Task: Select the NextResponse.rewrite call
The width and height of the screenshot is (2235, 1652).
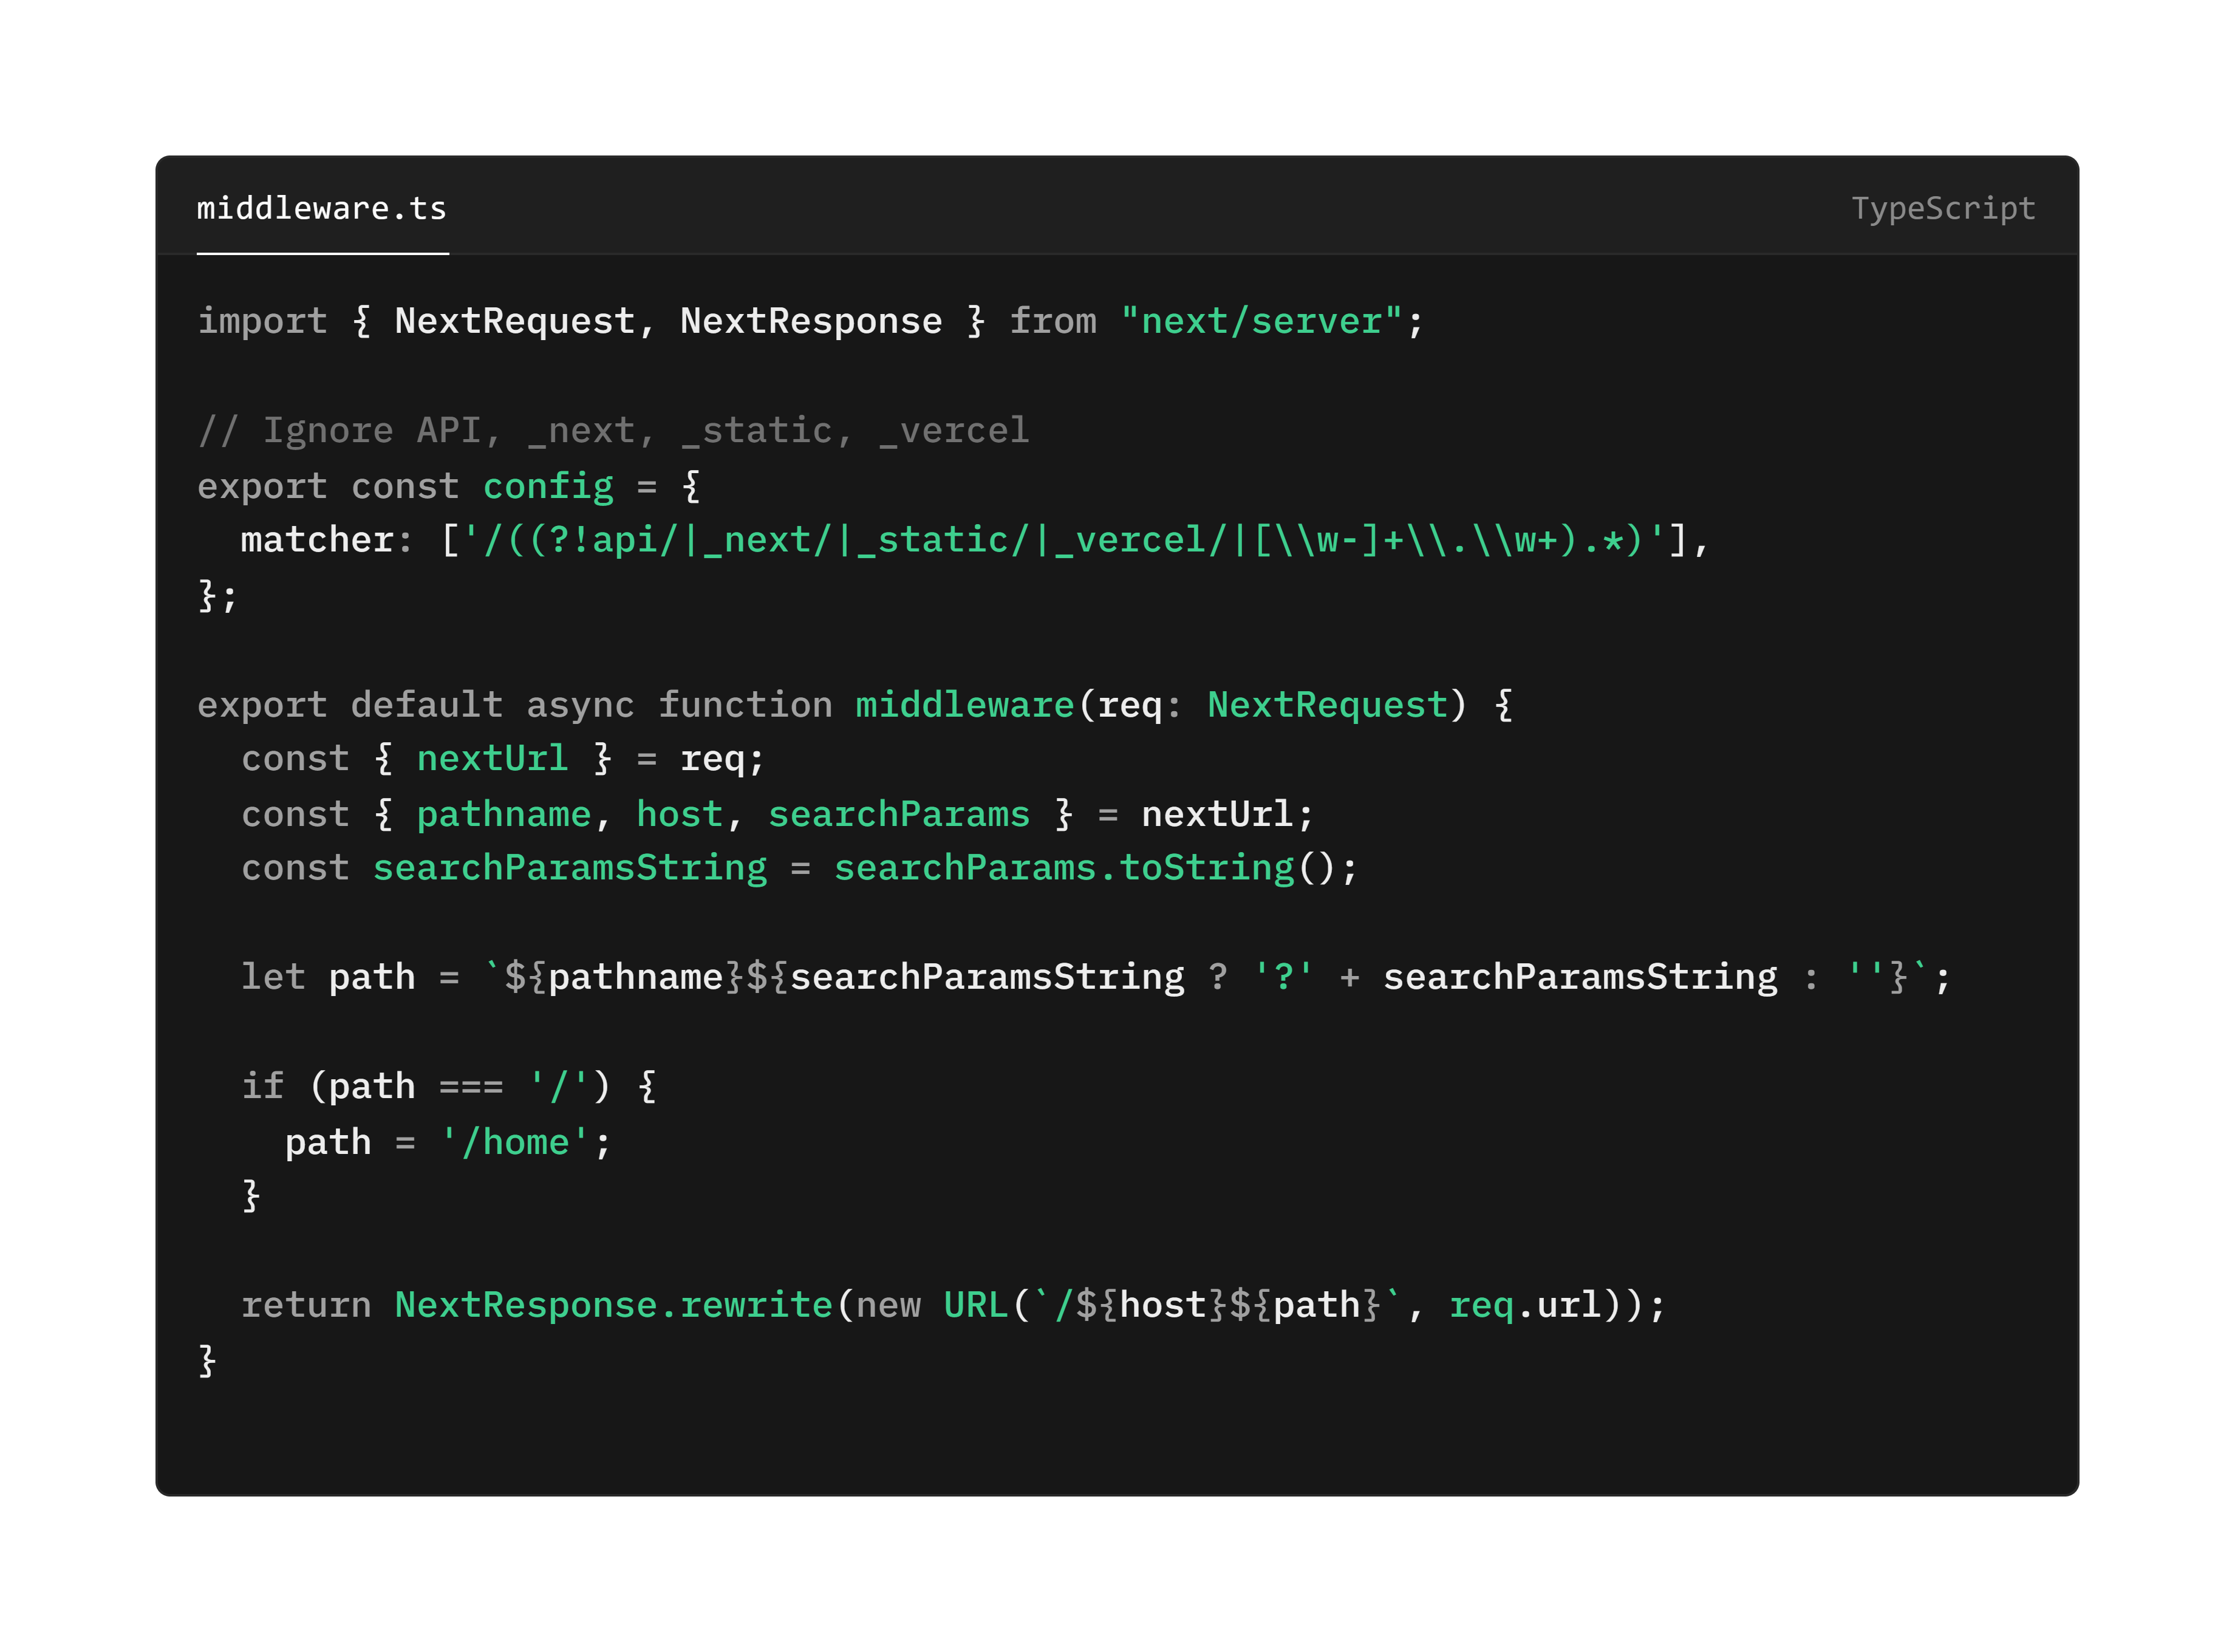Action: pyautogui.click(x=613, y=1303)
